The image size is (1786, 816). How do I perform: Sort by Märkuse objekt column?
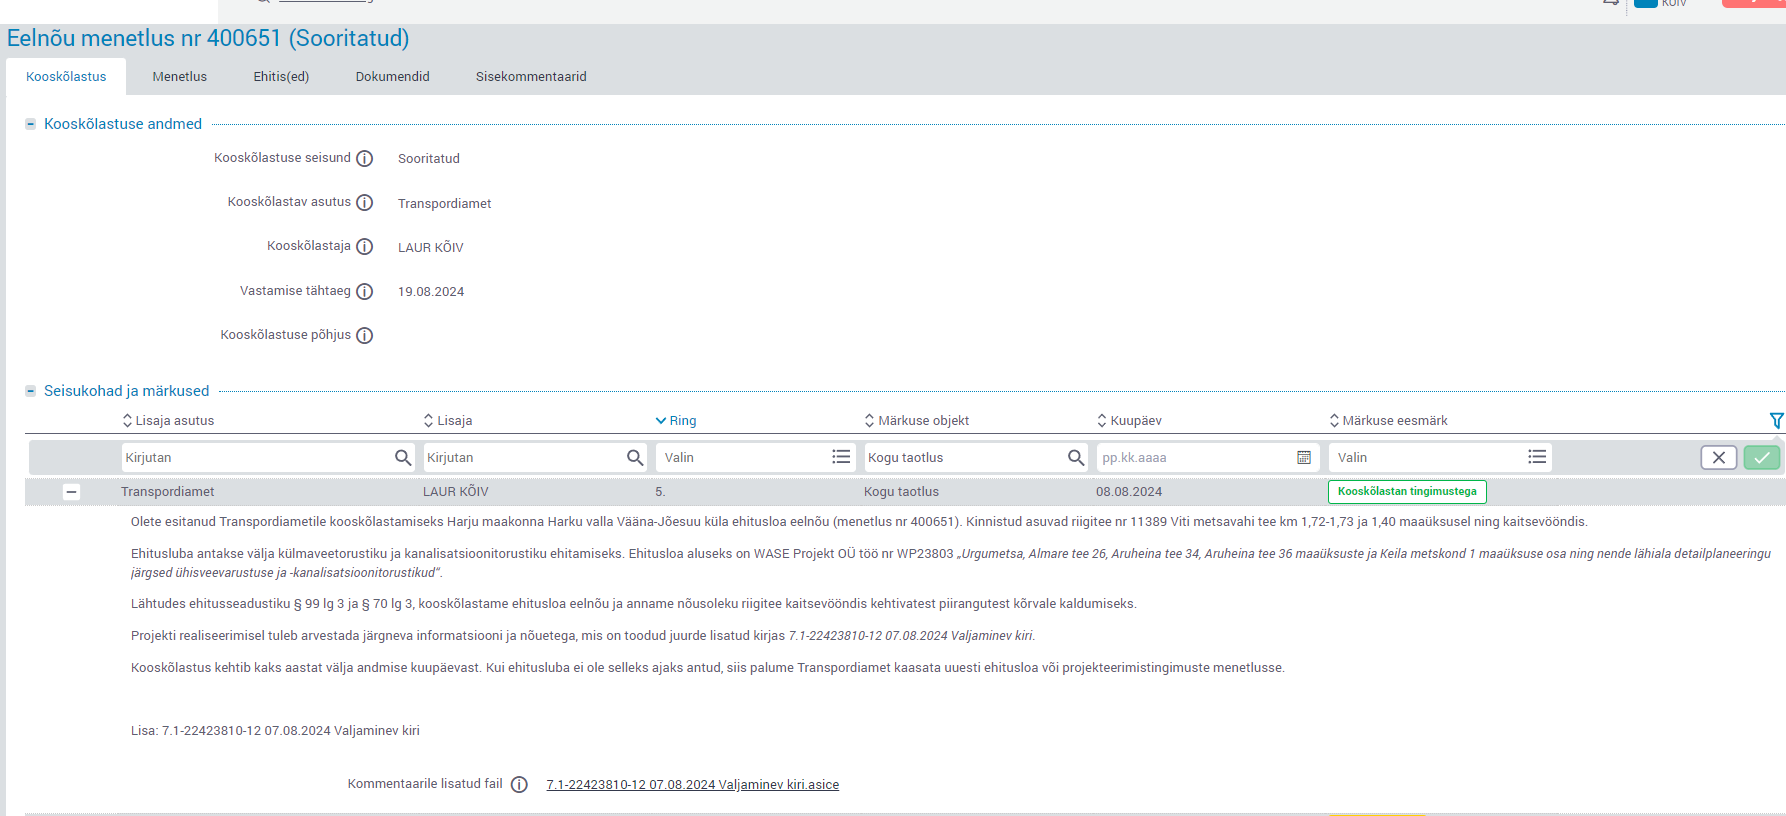click(x=917, y=421)
